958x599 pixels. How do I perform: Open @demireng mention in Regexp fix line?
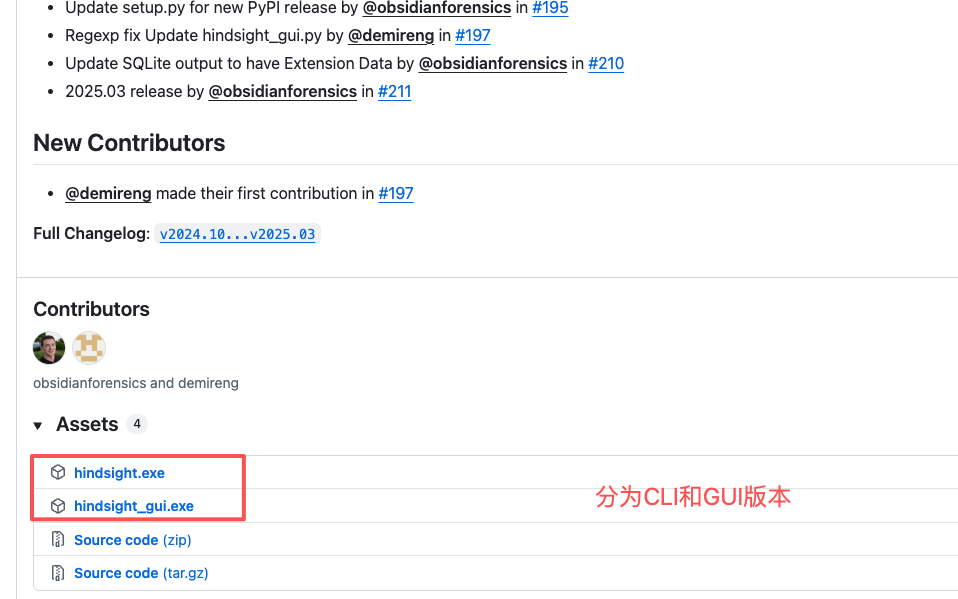coord(391,35)
